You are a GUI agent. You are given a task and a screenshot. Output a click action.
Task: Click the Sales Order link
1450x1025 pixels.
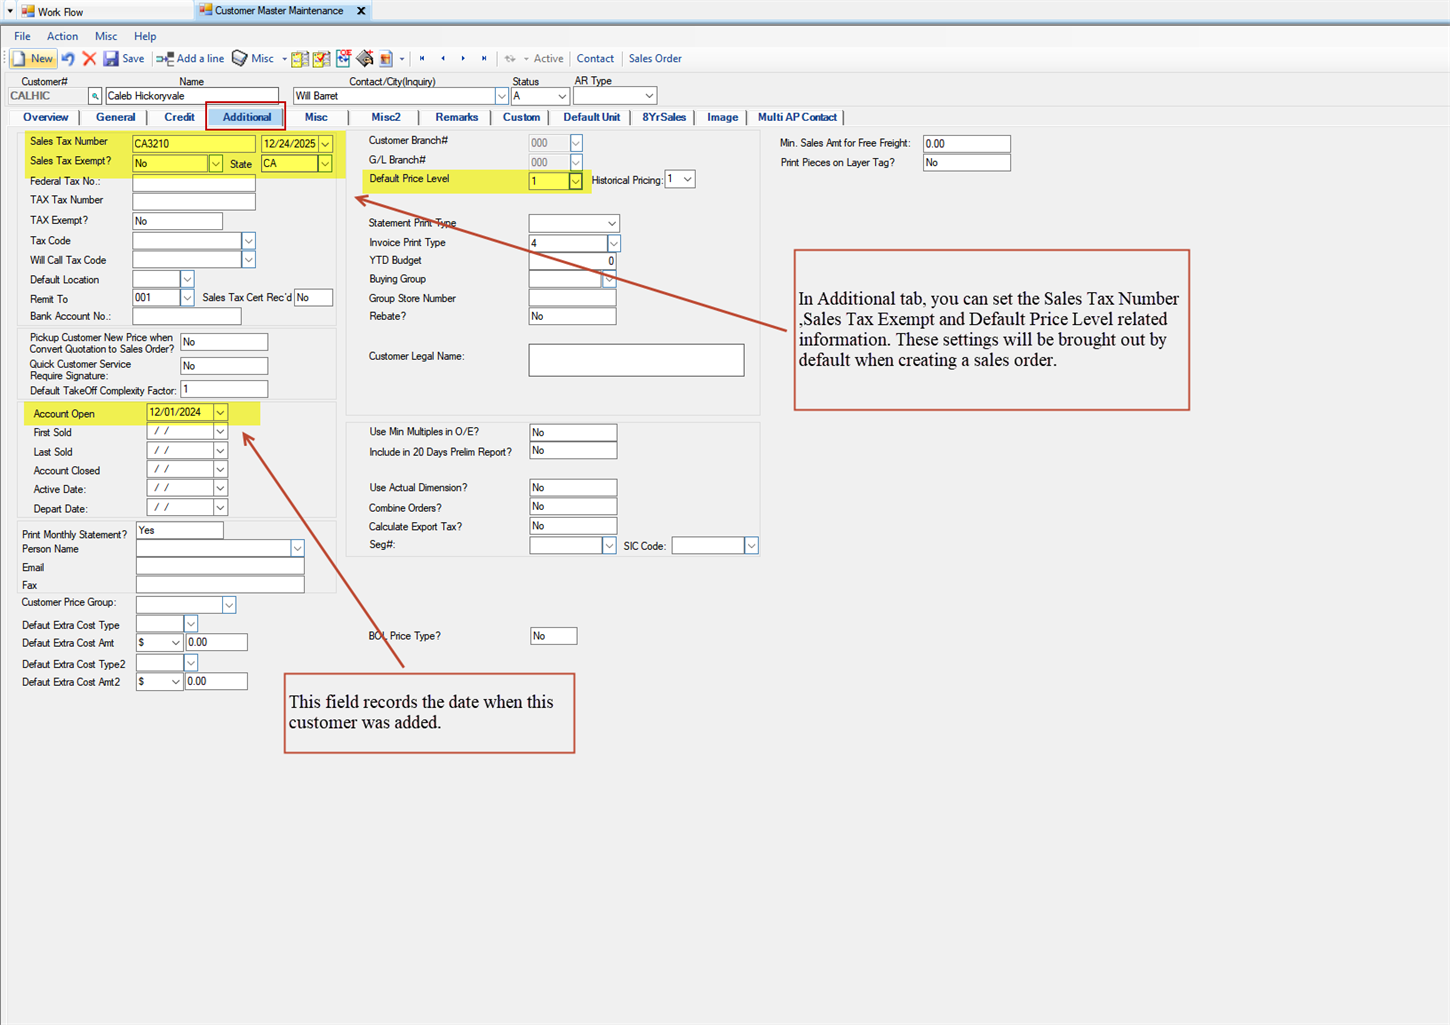(655, 58)
